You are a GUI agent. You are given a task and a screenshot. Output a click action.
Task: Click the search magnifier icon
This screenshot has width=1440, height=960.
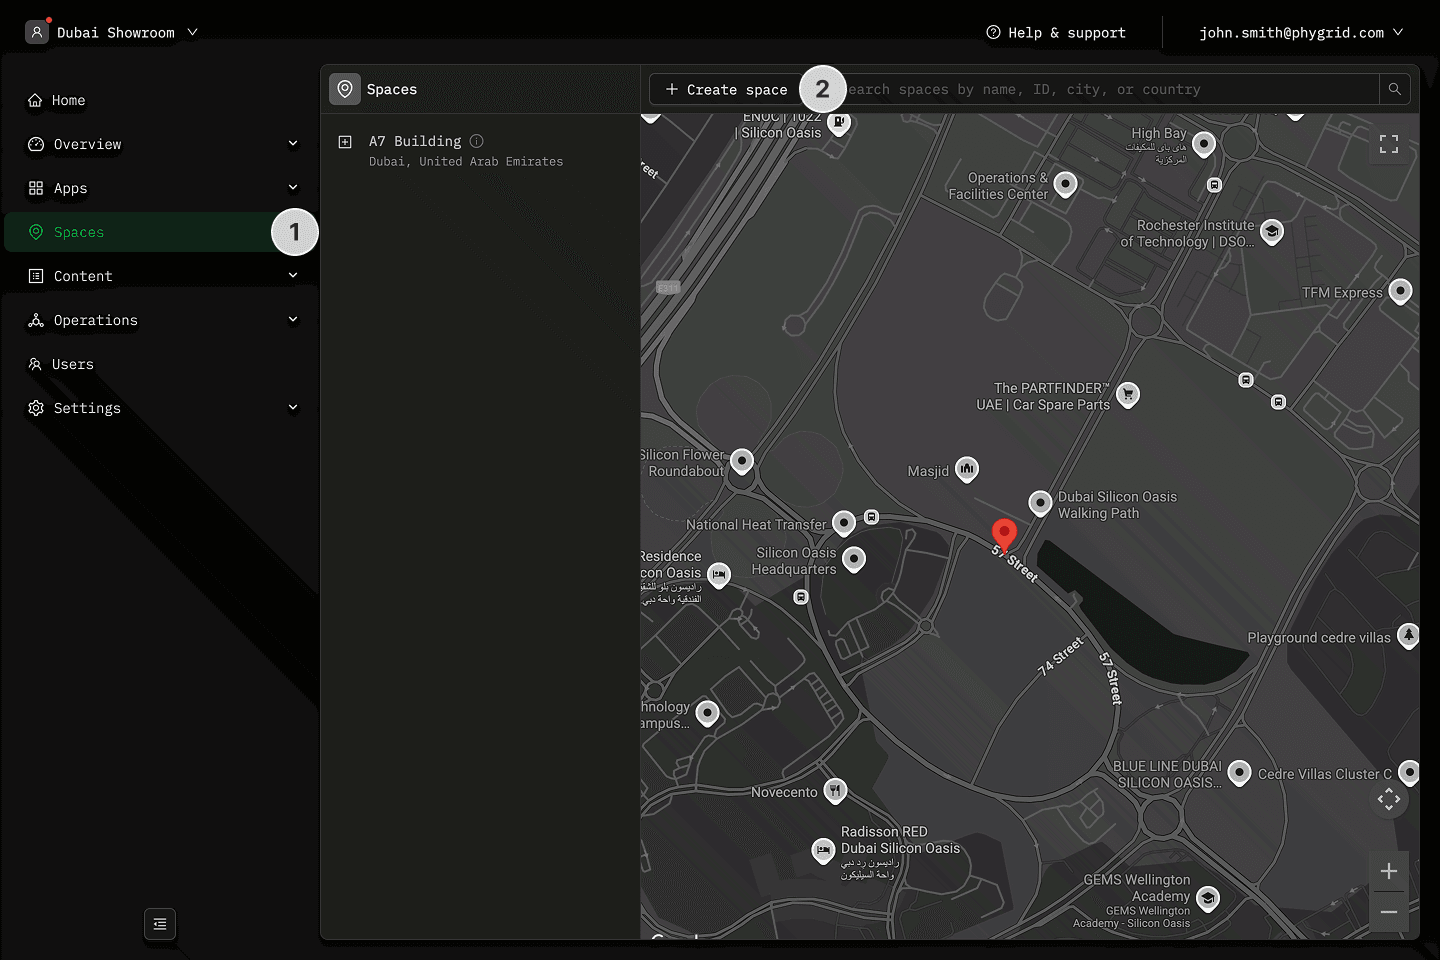pyautogui.click(x=1394, y=89)
